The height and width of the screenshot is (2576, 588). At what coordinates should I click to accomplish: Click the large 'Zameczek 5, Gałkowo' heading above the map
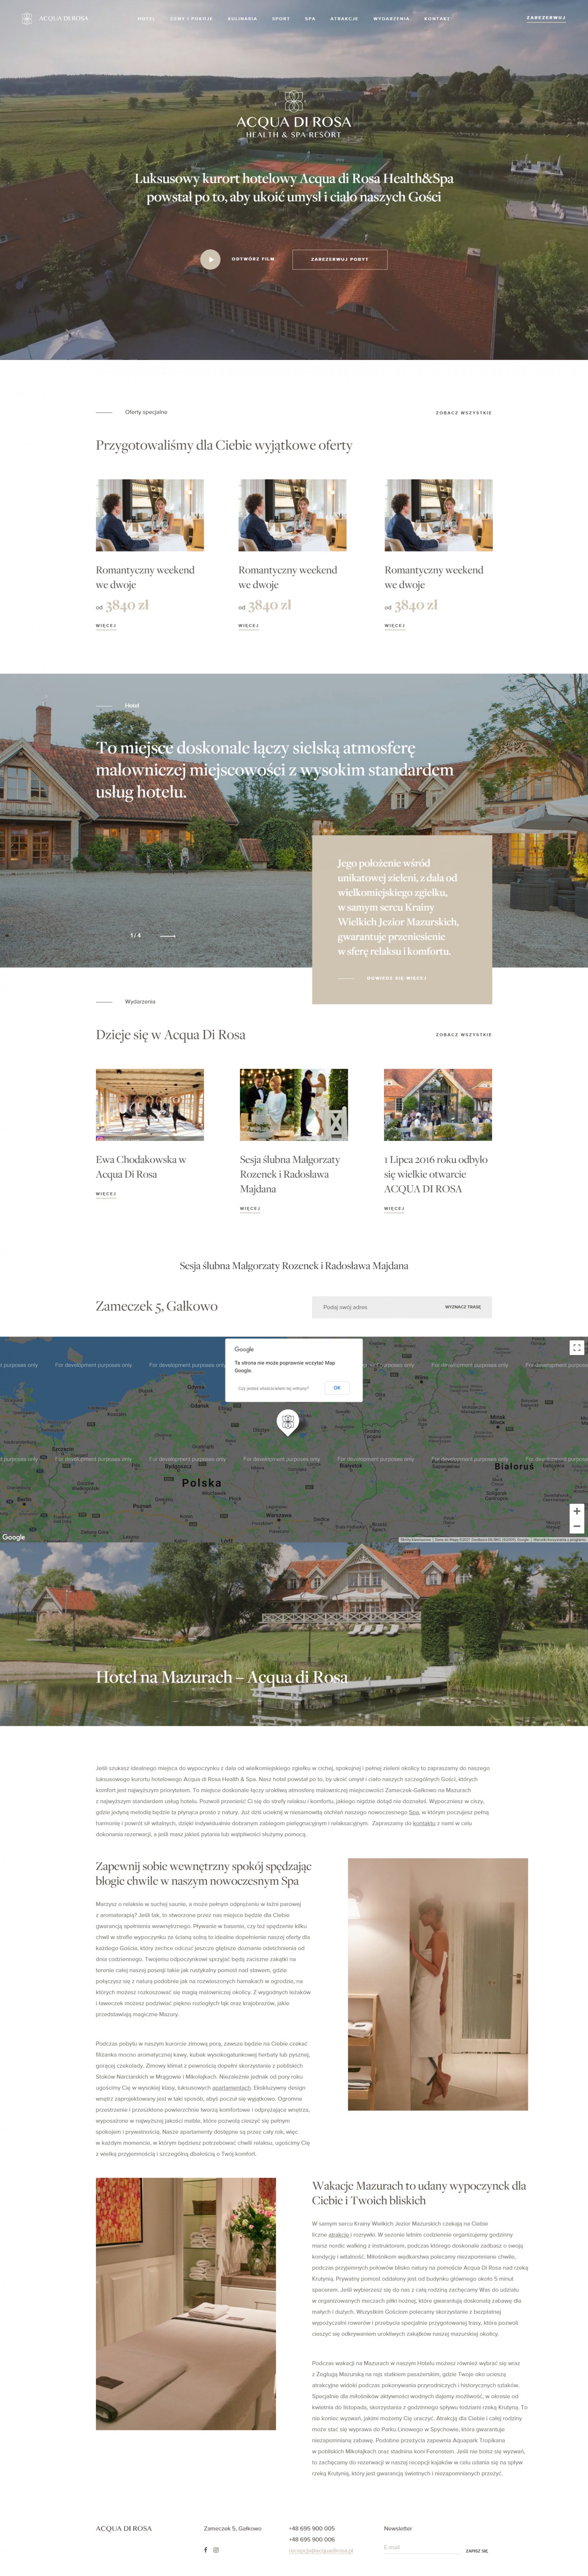pos(157,1306)
